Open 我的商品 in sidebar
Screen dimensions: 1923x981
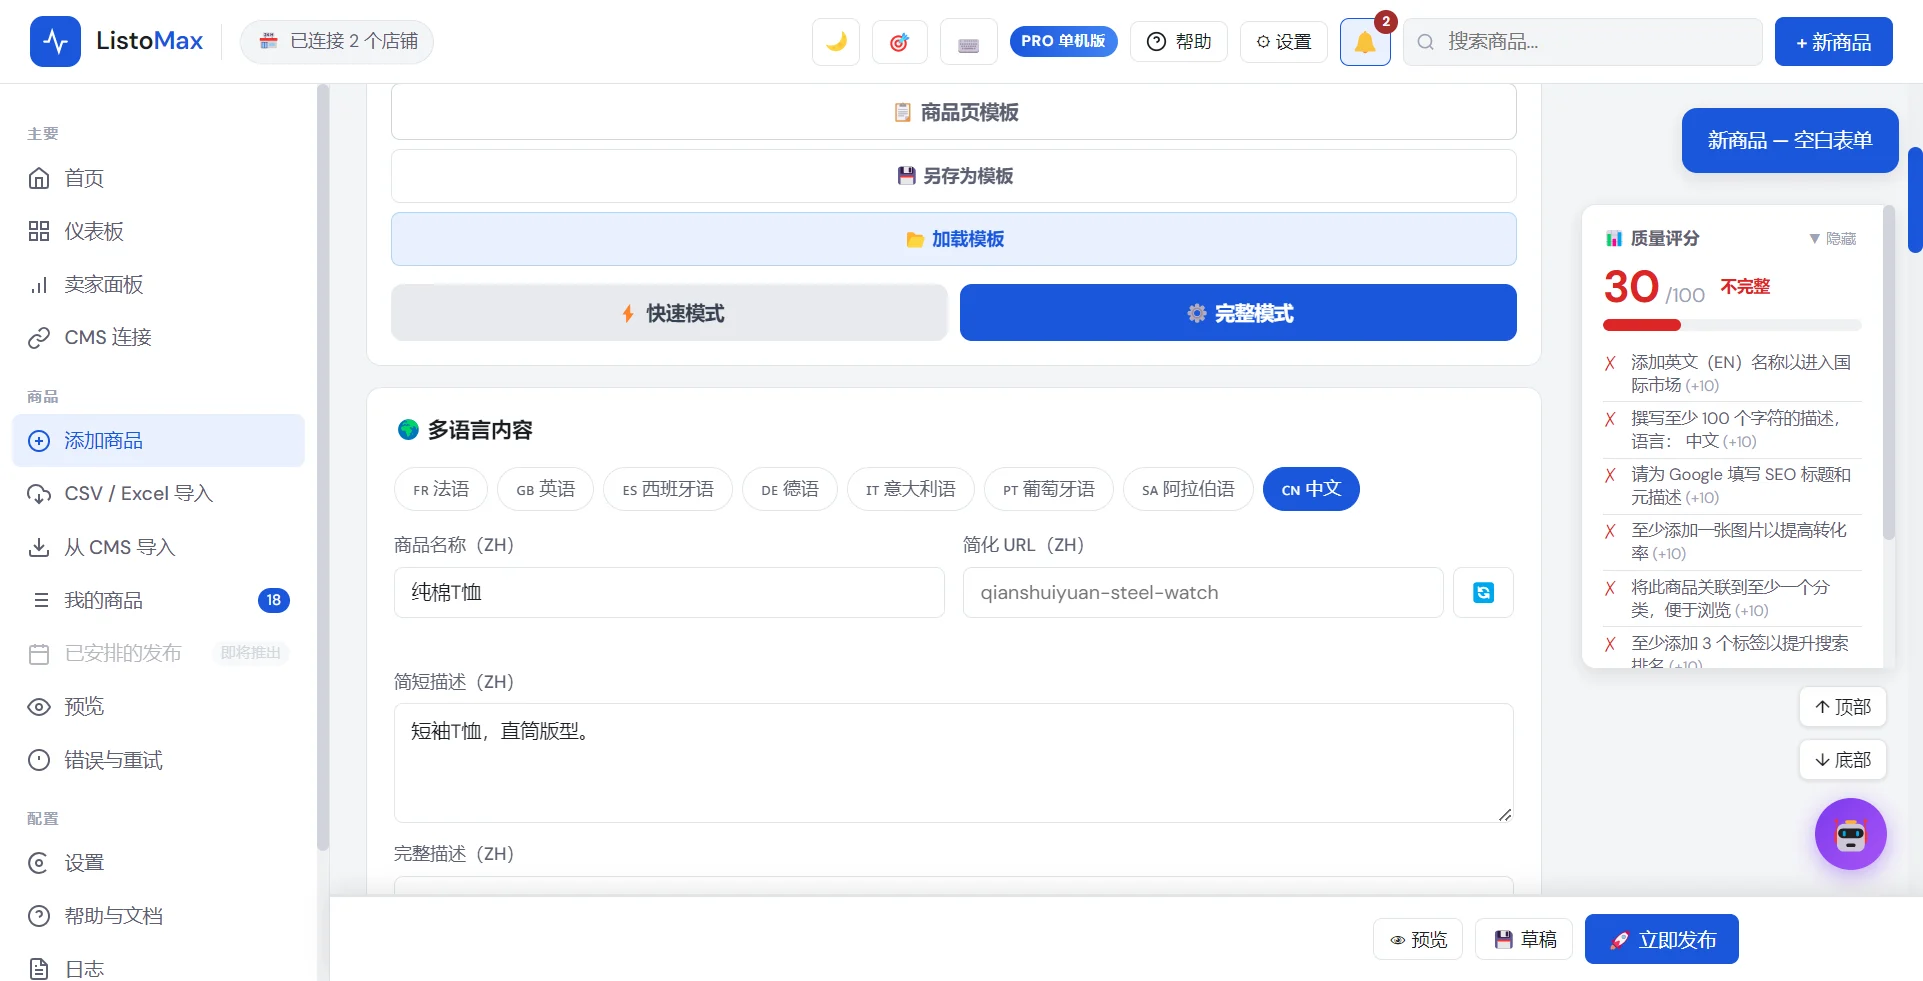[158, 600]
